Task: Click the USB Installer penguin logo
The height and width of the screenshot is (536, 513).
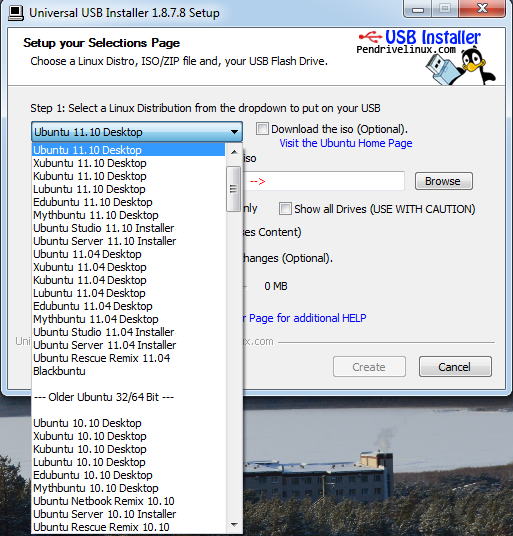Action: pyautogui.click(x=426, y=57)
